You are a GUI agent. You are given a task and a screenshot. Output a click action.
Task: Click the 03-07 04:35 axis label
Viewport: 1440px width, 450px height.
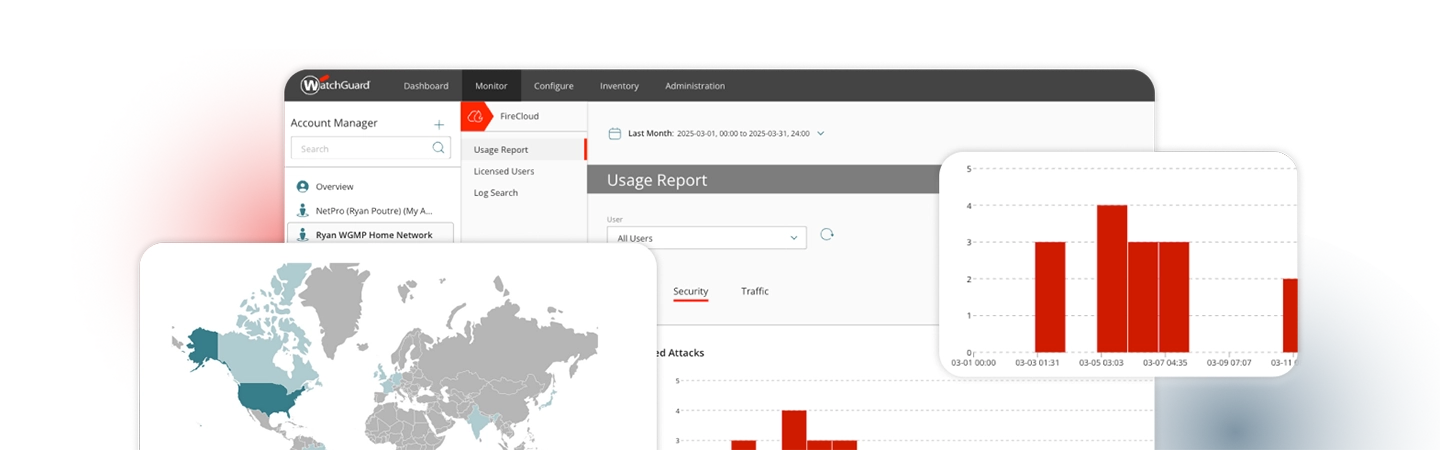[x=1165, y=363]
